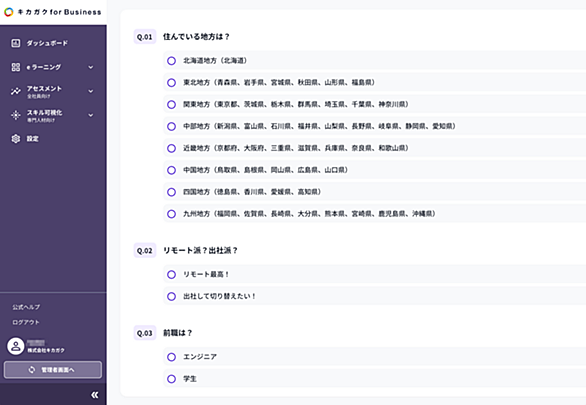
Task: Go to ダッシュボード menu item
Action: [53, 43]
